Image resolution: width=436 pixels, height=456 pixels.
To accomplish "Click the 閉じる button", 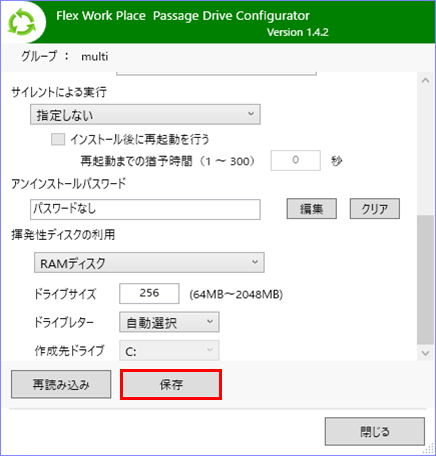I will pos(375,432).
